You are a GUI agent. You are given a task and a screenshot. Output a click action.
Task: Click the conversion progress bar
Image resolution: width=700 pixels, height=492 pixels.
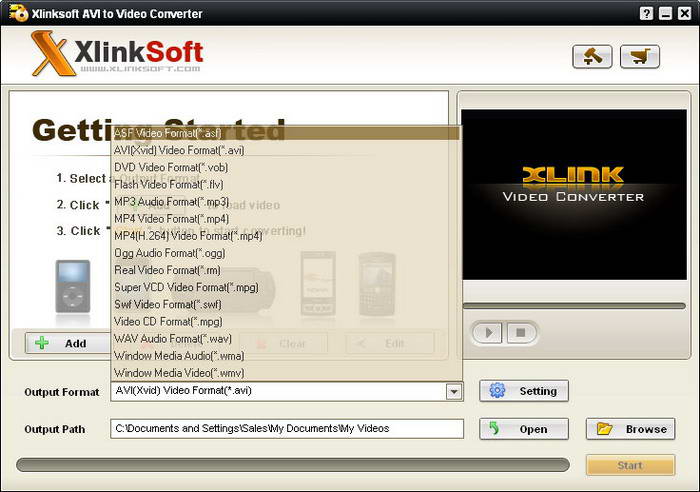click(x=293, y=465)
